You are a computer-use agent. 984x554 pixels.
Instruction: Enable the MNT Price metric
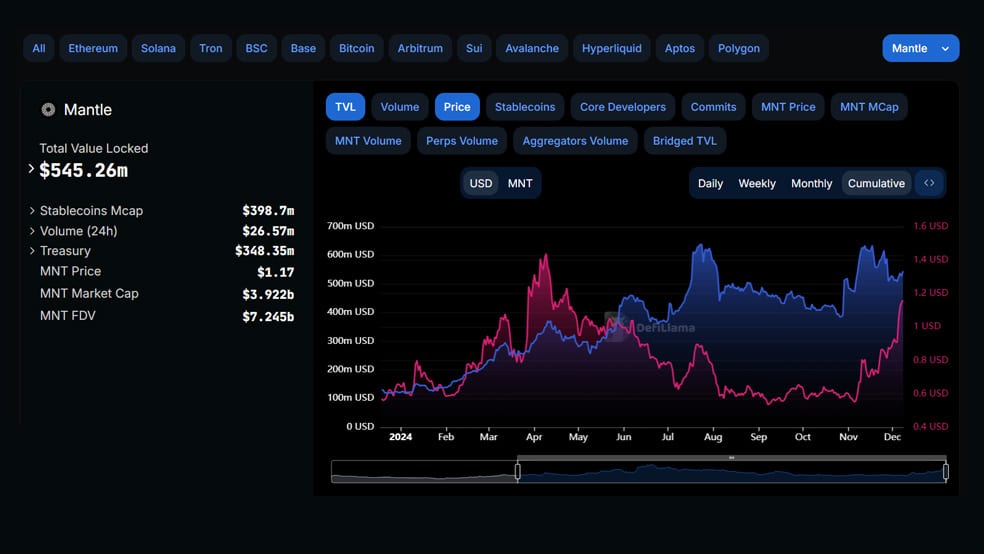(788, 107)
